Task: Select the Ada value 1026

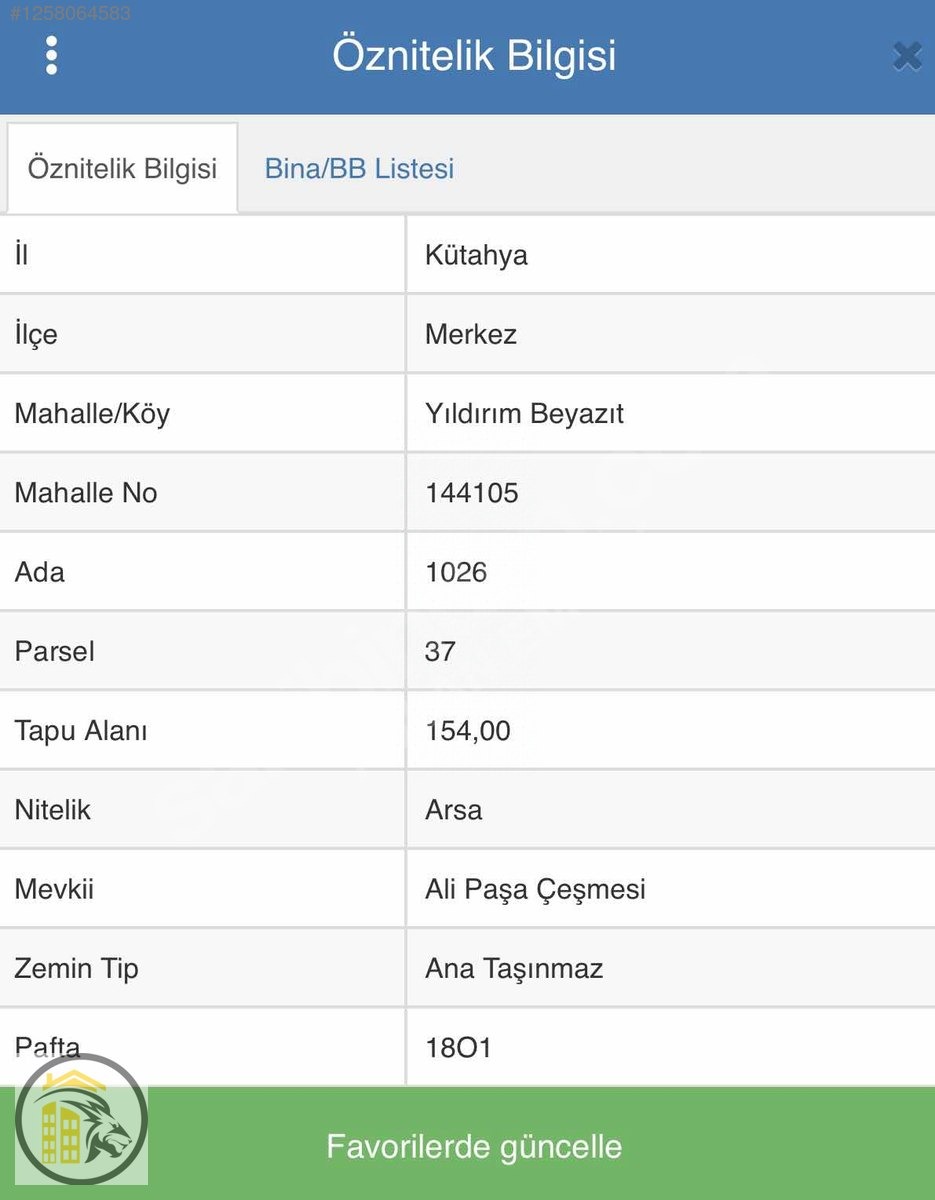Action: [456, 572]
